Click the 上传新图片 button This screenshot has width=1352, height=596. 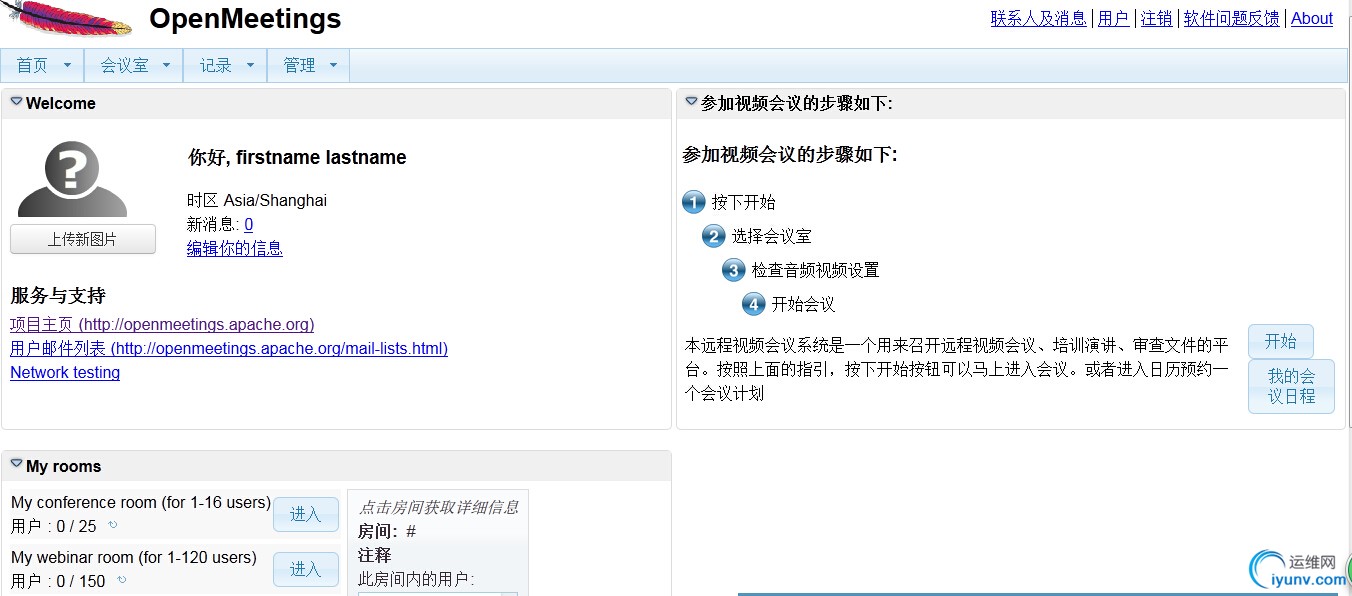point(83,239)
